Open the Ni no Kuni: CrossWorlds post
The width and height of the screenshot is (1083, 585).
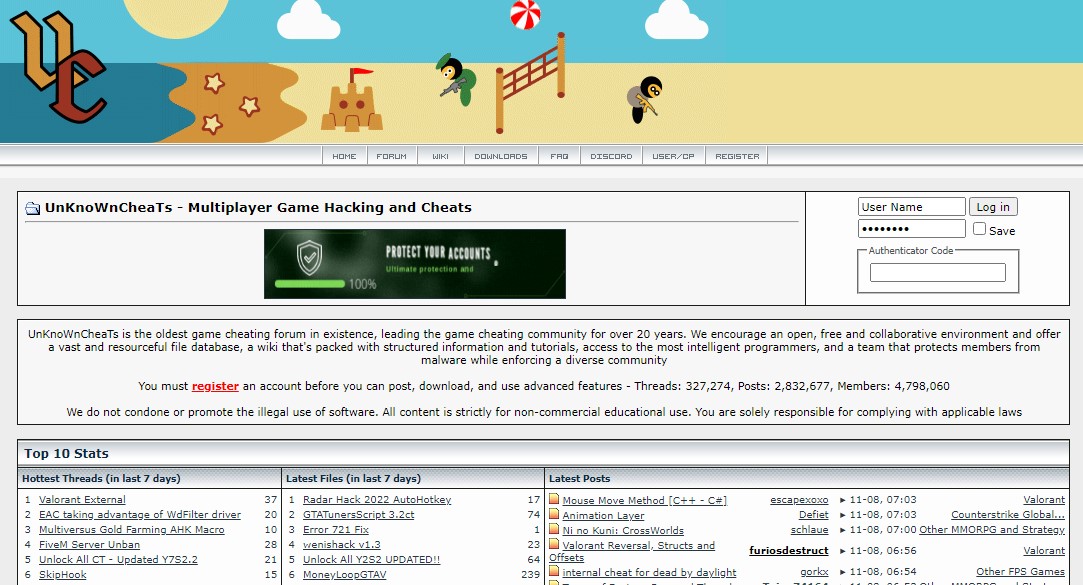pos(623,530)
